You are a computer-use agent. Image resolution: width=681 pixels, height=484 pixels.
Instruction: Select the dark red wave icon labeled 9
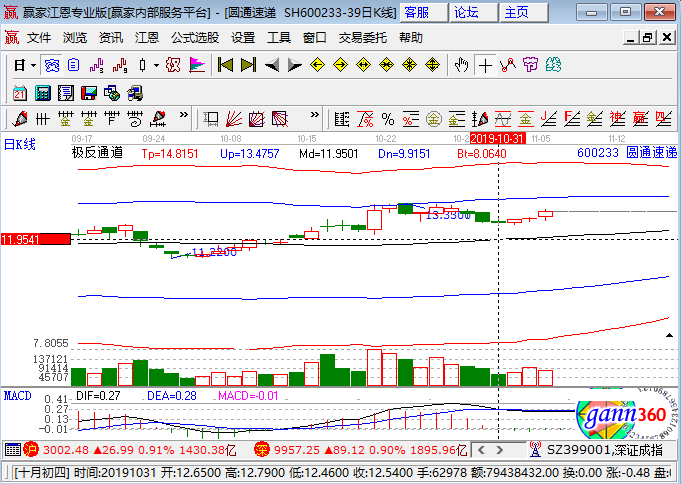120,66
